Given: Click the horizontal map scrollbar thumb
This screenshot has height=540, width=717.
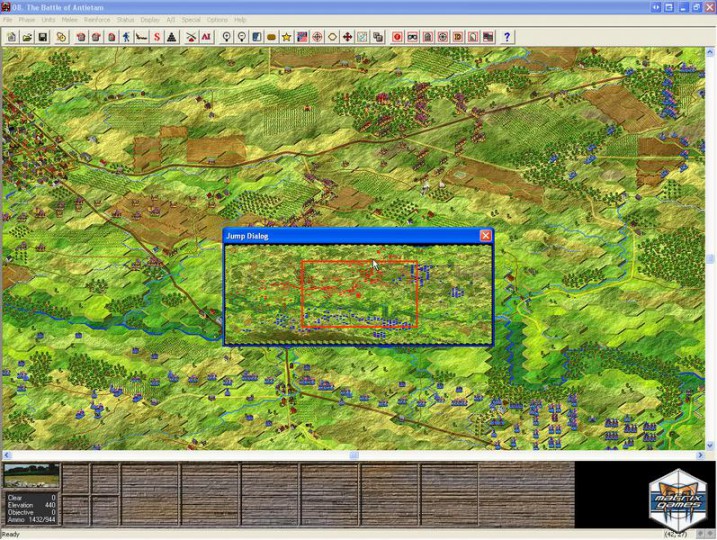Looking at the screenshot, I should tap(352, 455).
